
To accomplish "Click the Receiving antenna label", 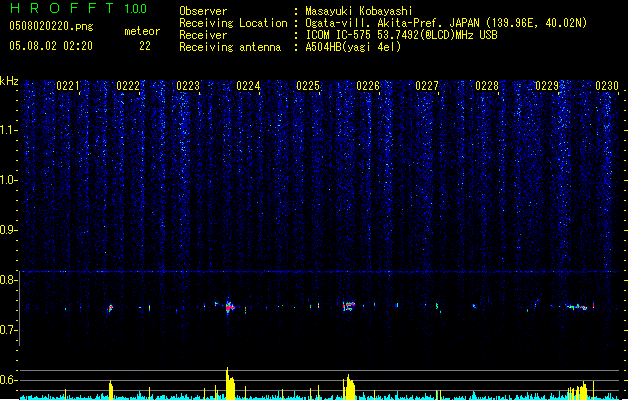I will point(230,47).
